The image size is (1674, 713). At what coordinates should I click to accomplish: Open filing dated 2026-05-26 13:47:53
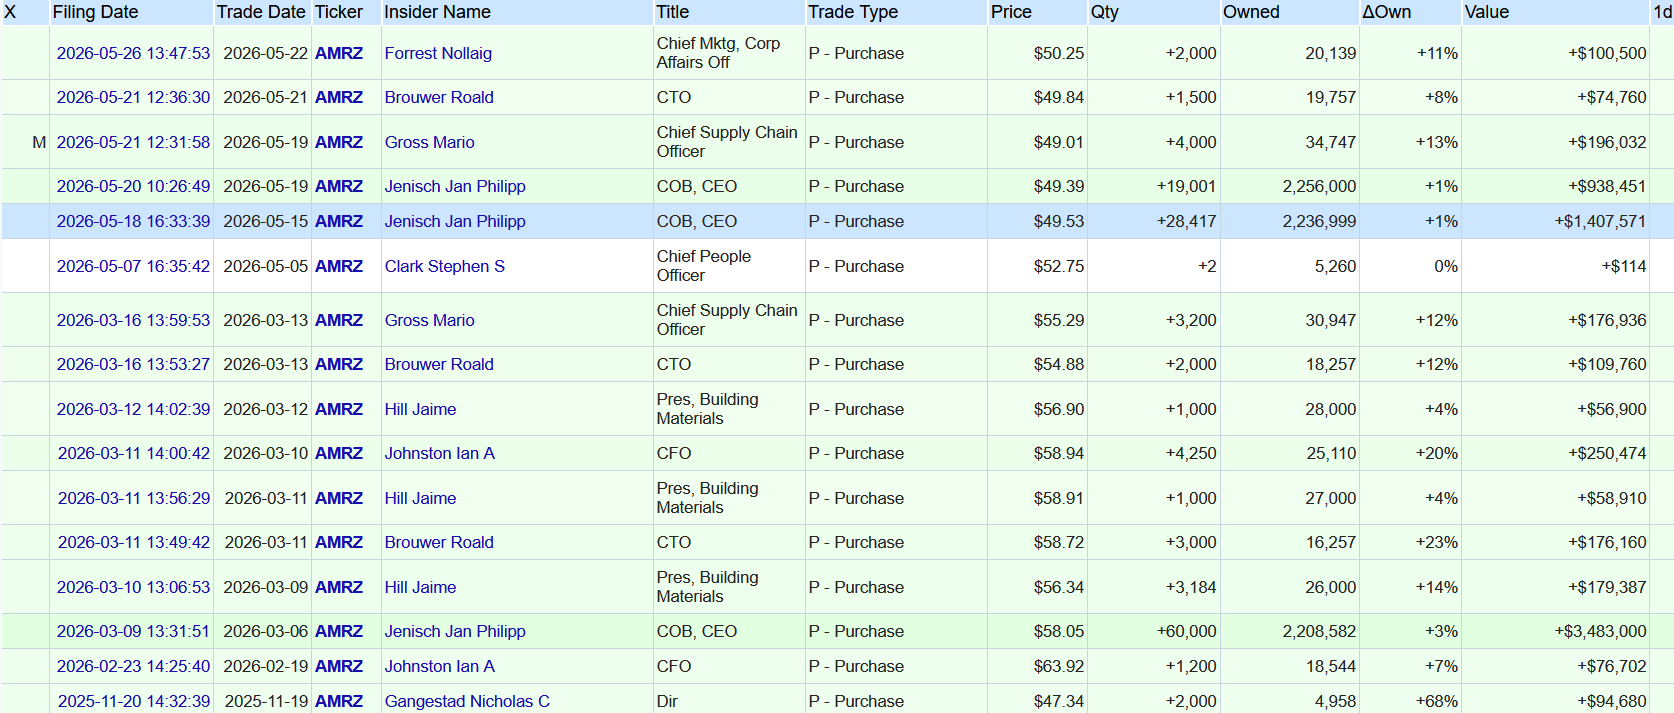point(133,53)
